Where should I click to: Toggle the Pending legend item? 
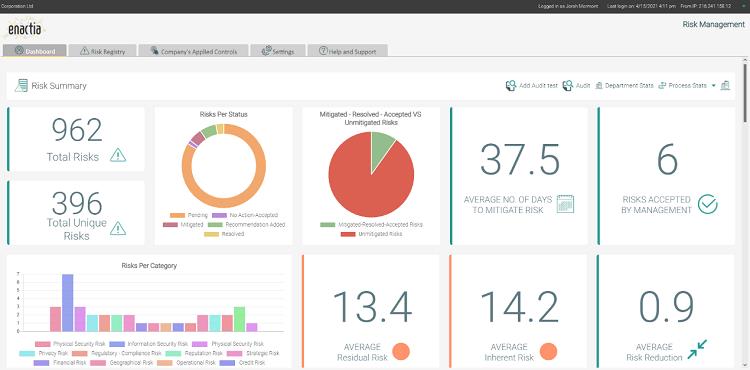pos(189,216)
